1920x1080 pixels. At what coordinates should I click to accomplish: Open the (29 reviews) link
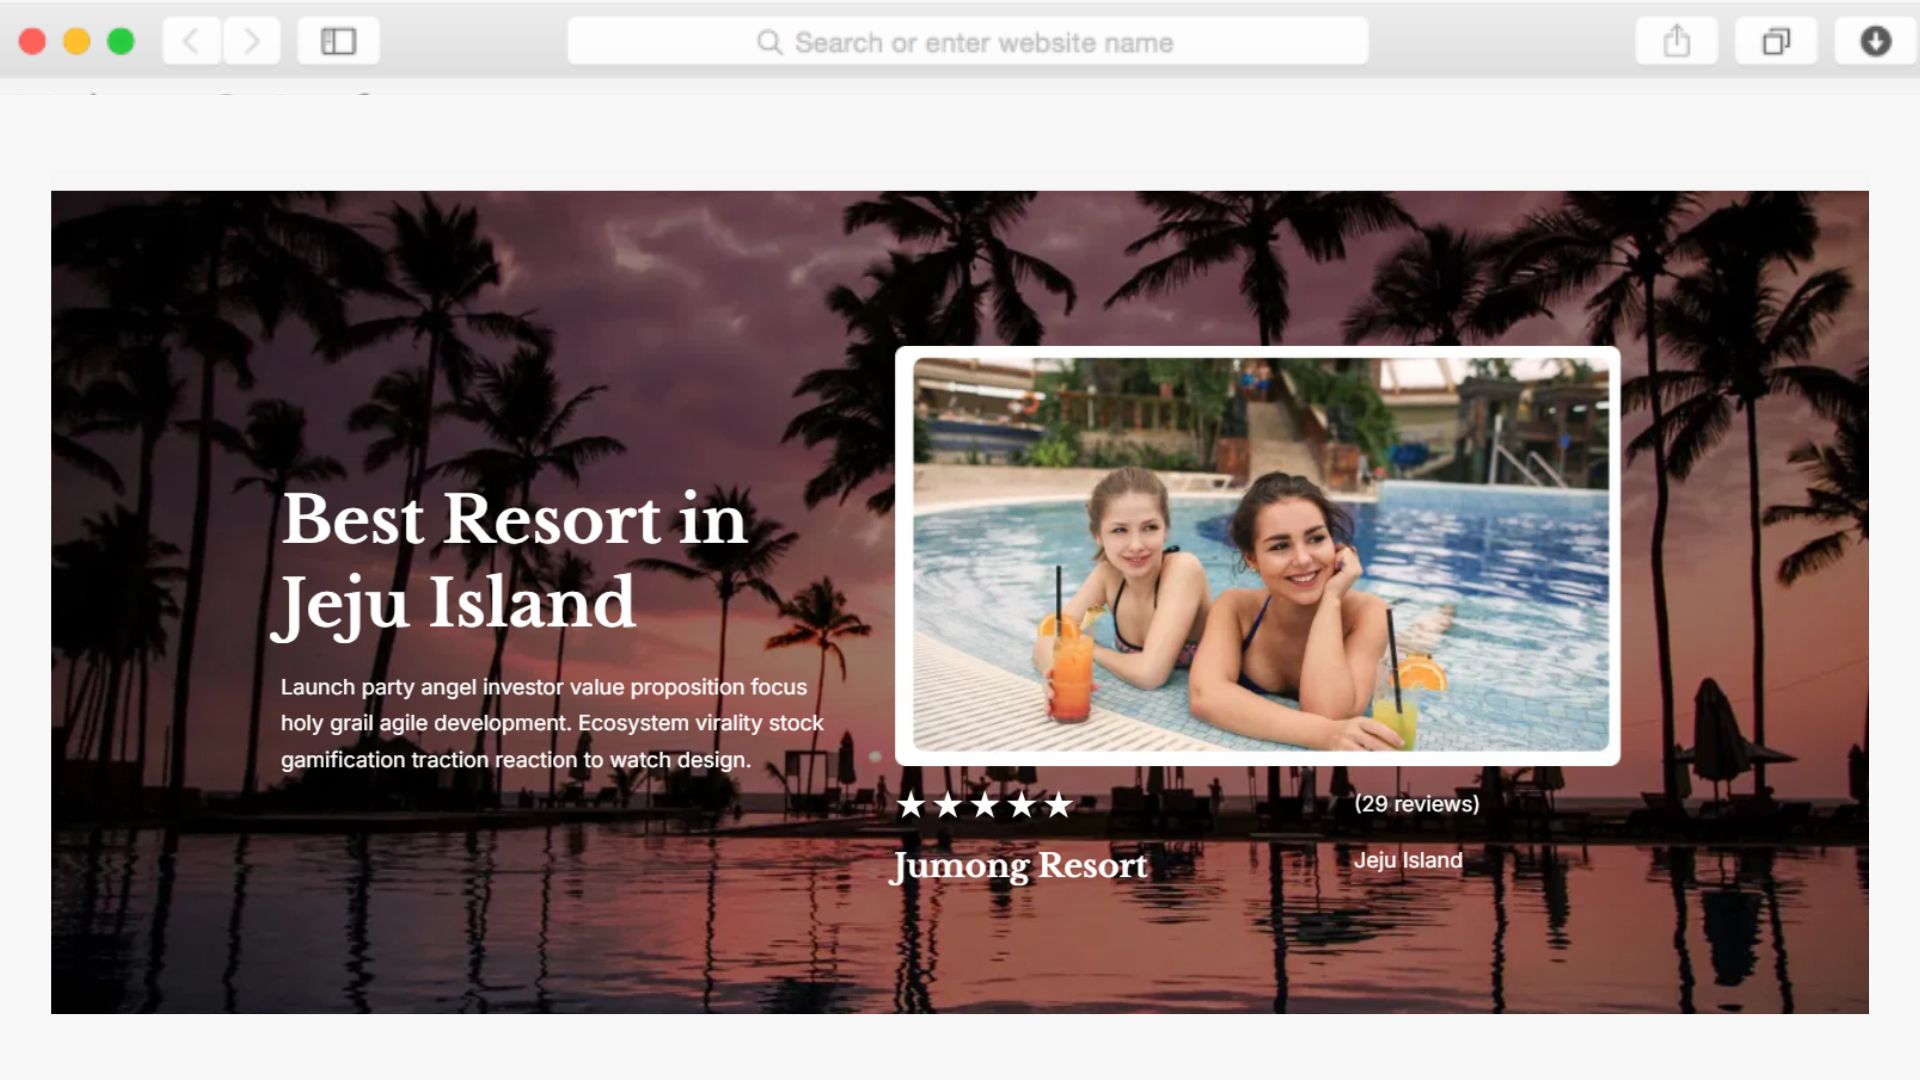tap(1416, 804)
